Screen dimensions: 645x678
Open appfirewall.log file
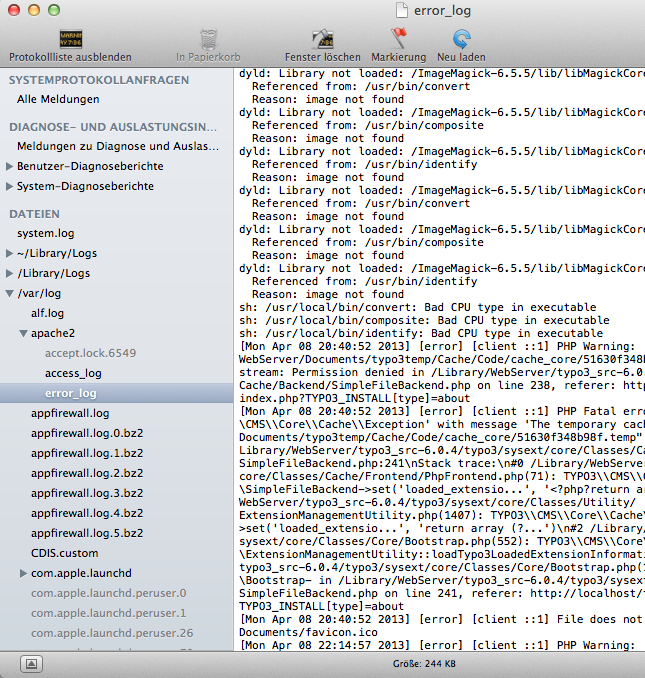tap(70, 413)
